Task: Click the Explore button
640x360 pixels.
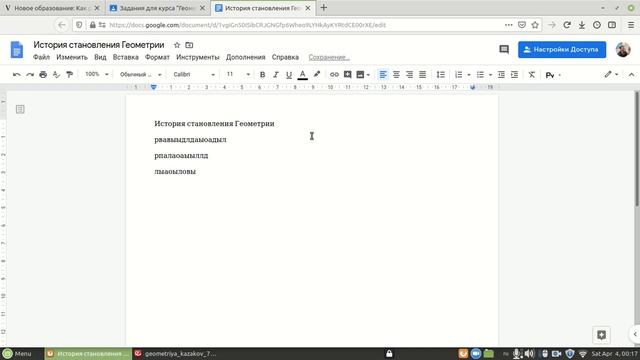Action: point(601,335)
